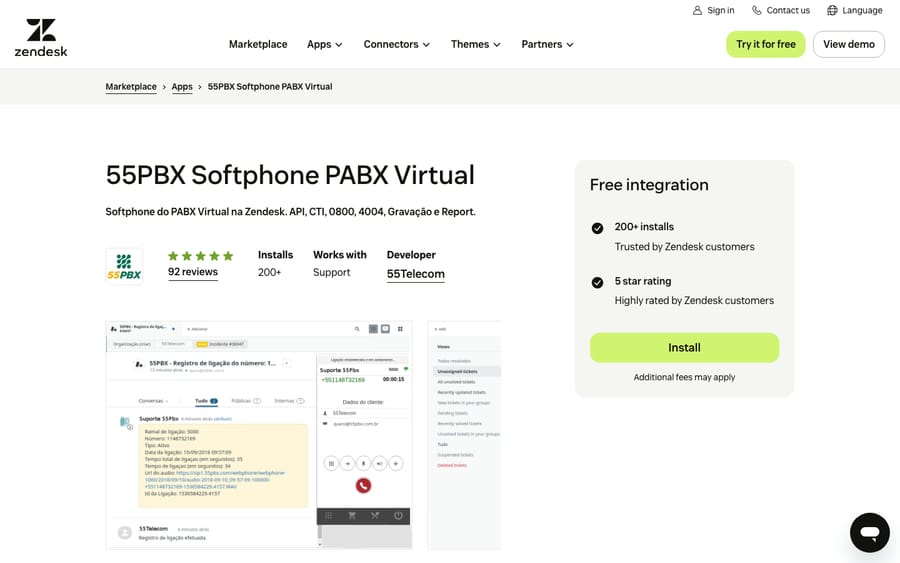
Task: Click the 55PBX app logo
Action: [124, 266]
